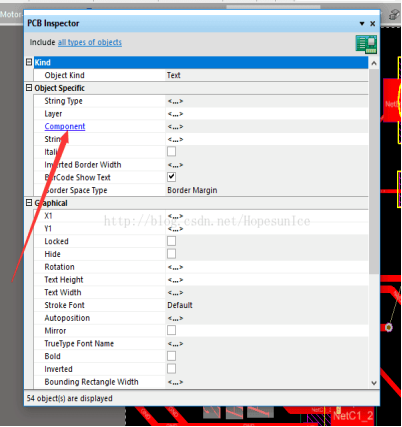Click the pin icon at top right
The image size is (402, 427).
[x=394, y=14]
